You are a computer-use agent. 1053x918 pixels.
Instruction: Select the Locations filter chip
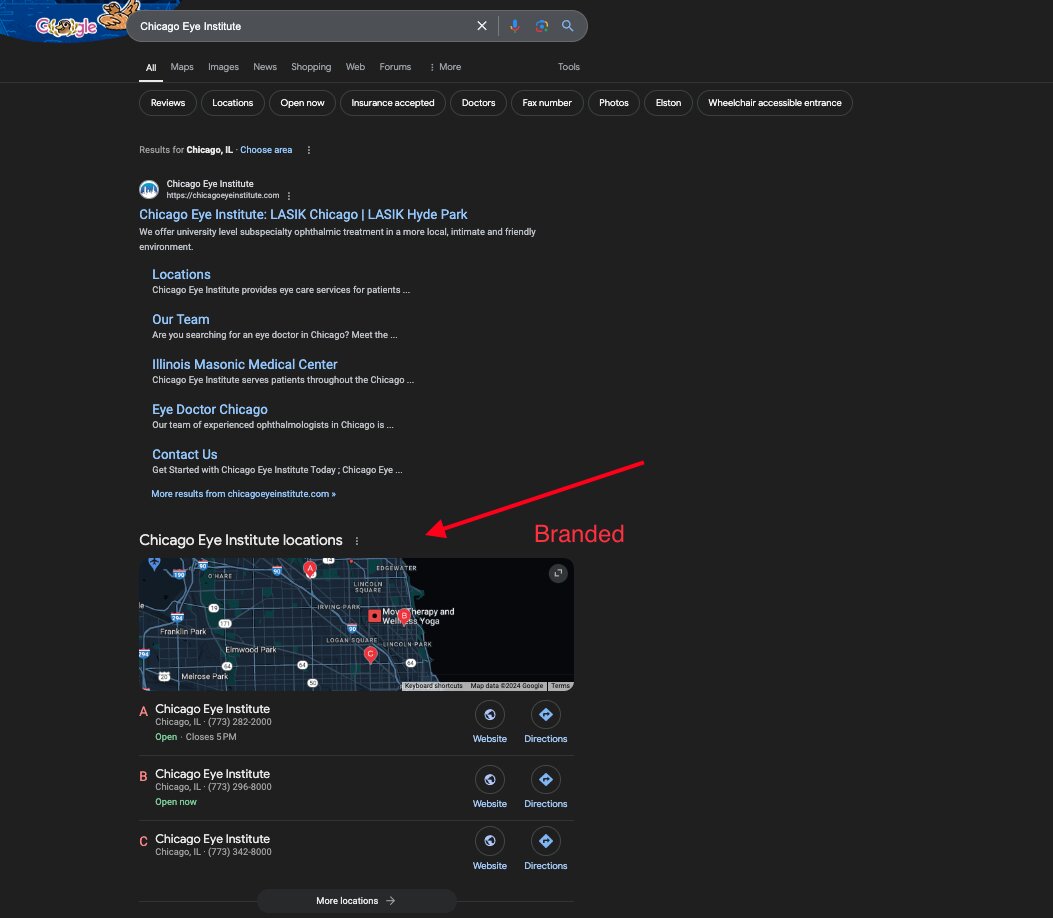[232, 103]
